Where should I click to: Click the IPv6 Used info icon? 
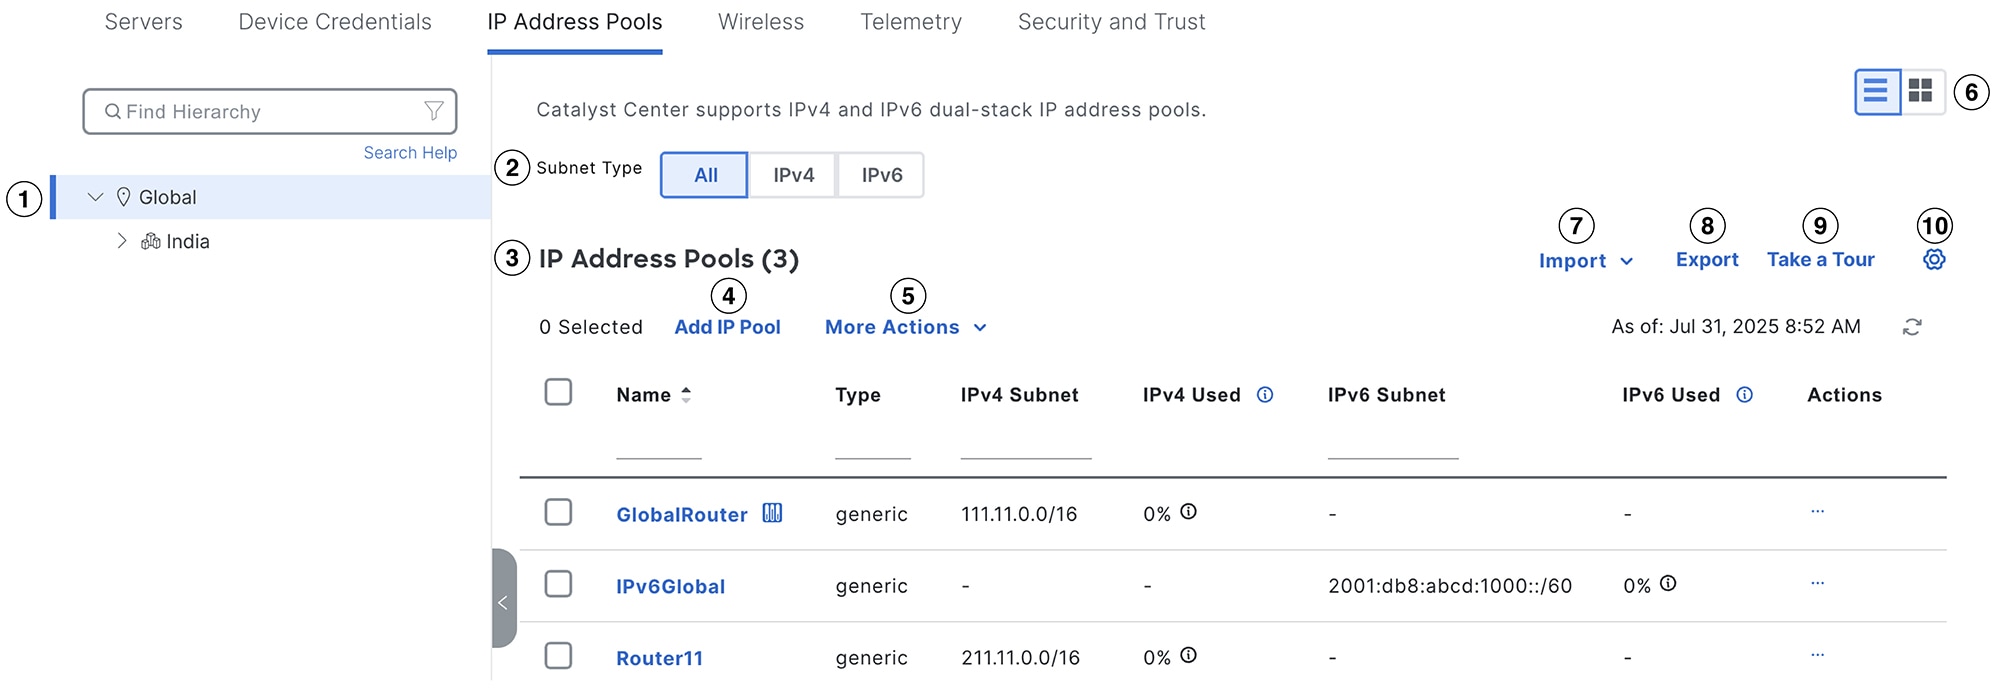[x=1745, y=395]
